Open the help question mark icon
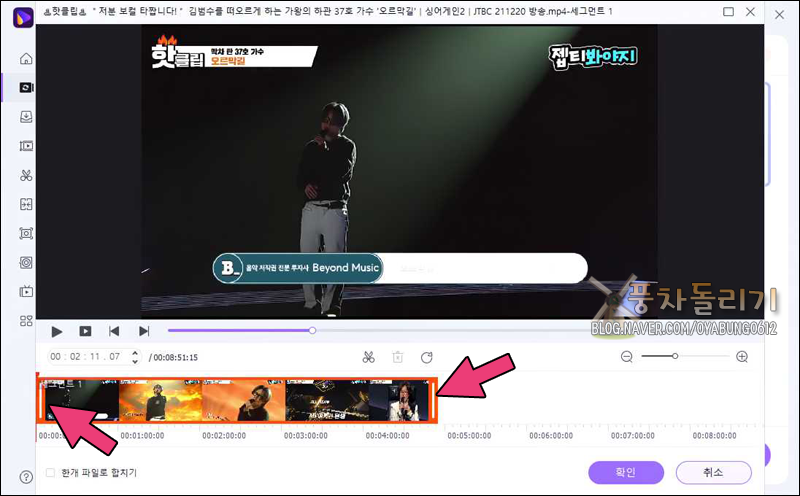The image size is (800, 496). 26,477
